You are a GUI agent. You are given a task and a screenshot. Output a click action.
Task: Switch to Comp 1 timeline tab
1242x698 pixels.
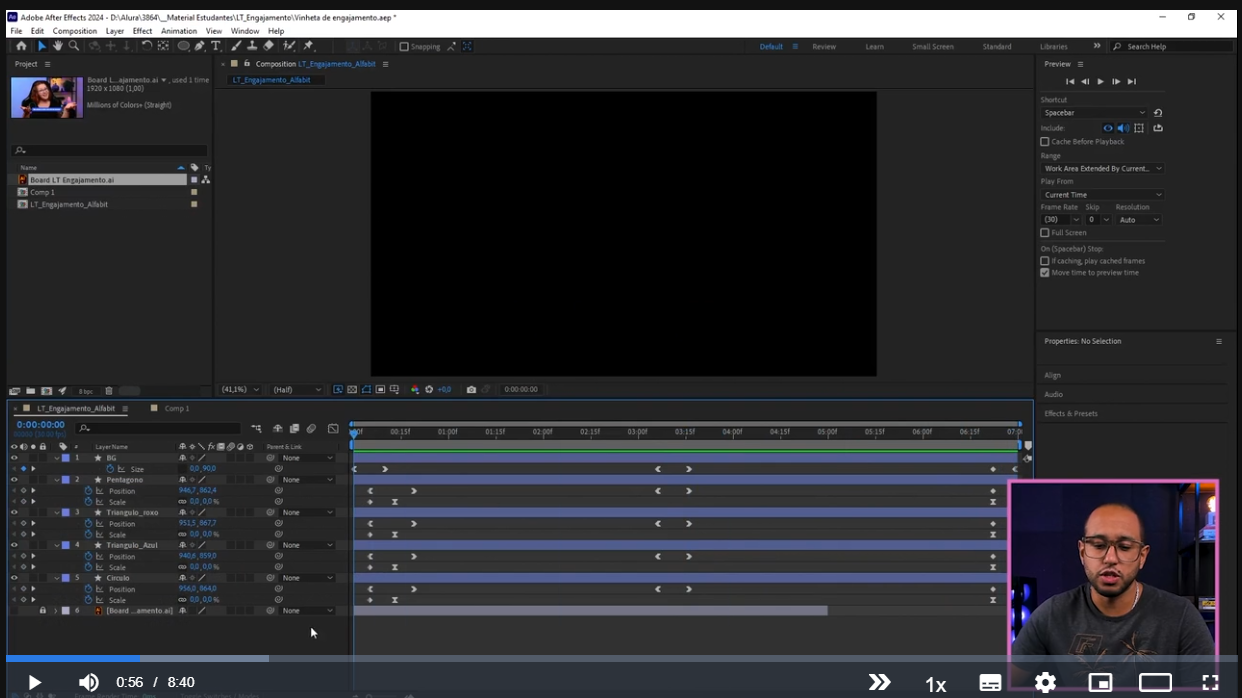coord(176,408)
